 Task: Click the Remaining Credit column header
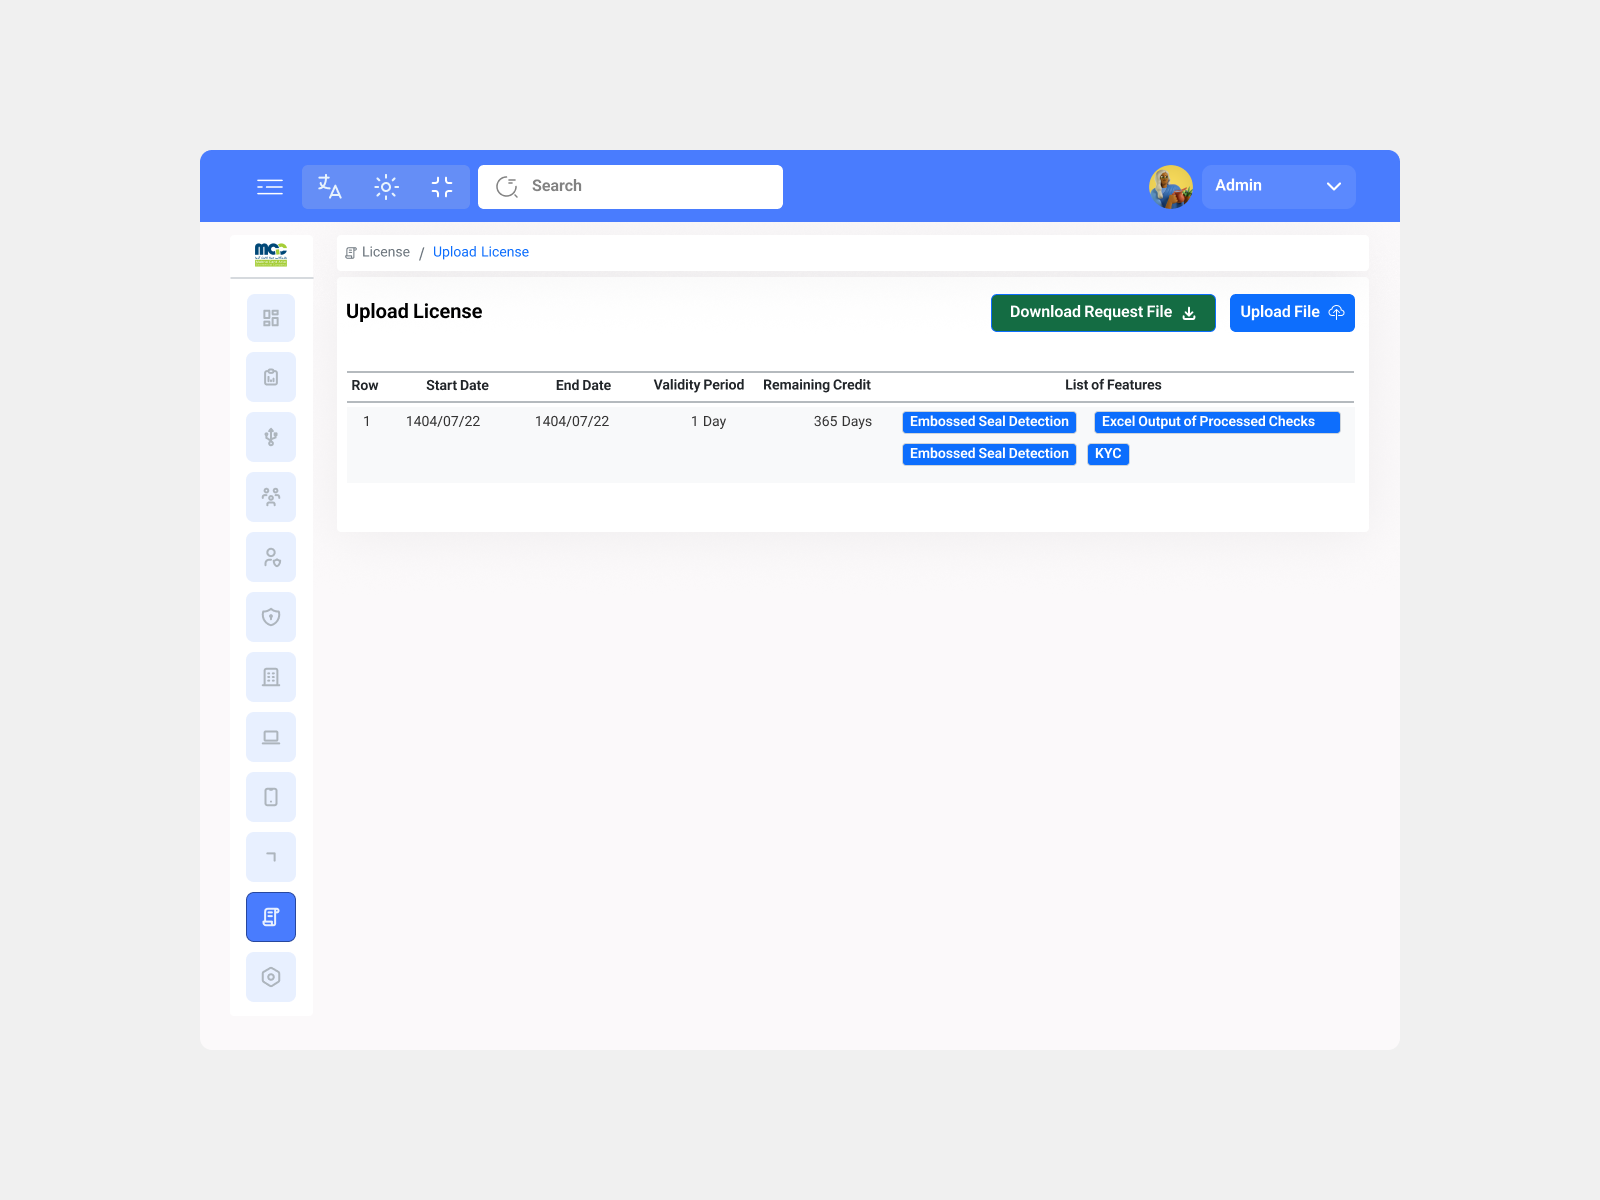[817, 385]
